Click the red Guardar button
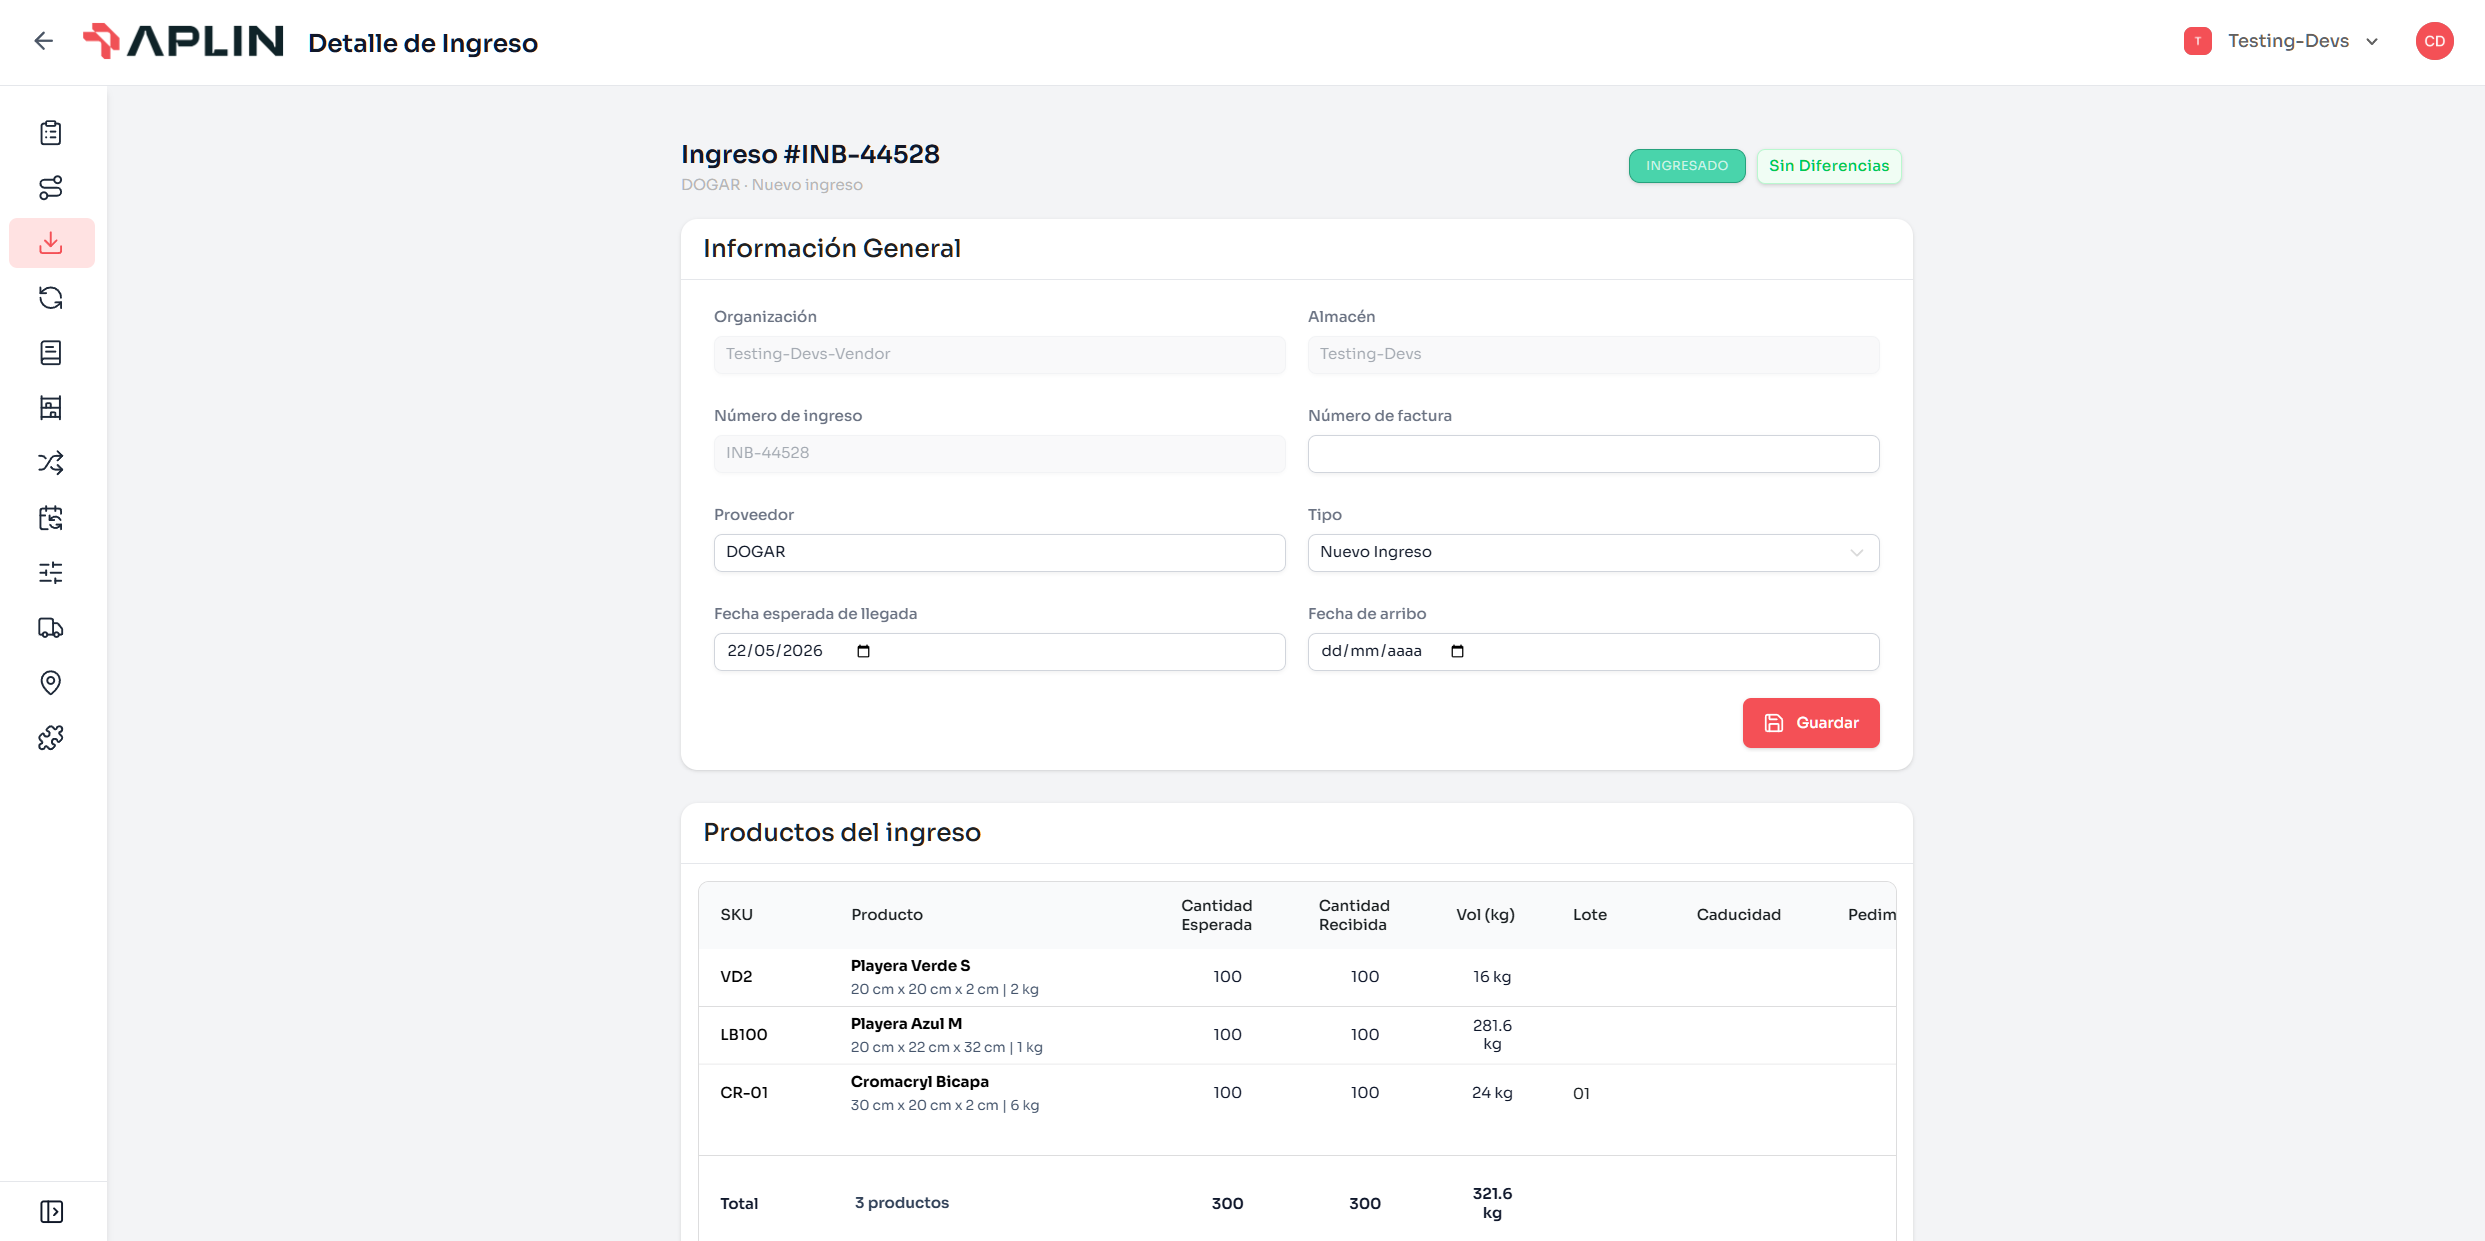 (1811, 723)
